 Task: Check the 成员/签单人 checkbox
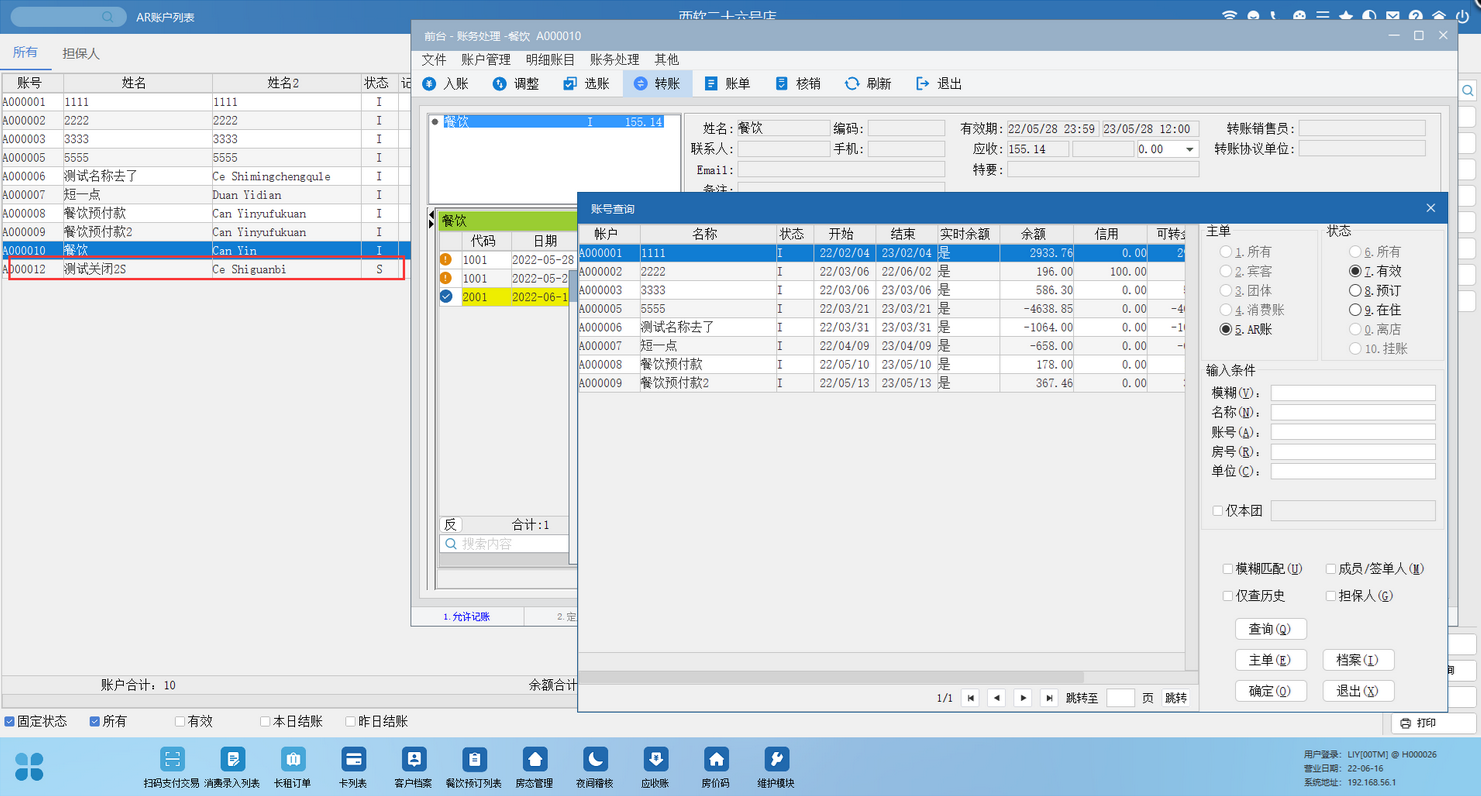pyautogui.click(x=1331, y=569)
